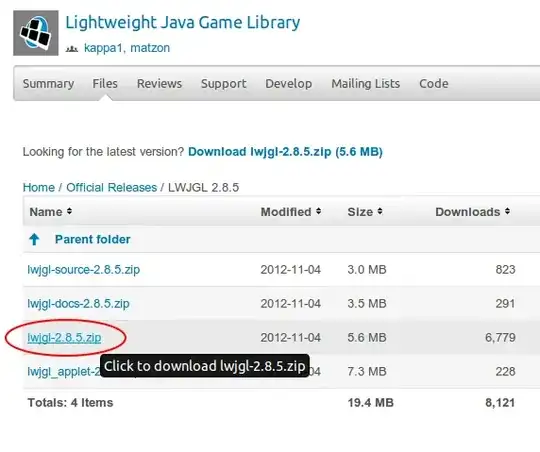Click the 6,779 downloads value

[x=500, y=338]
